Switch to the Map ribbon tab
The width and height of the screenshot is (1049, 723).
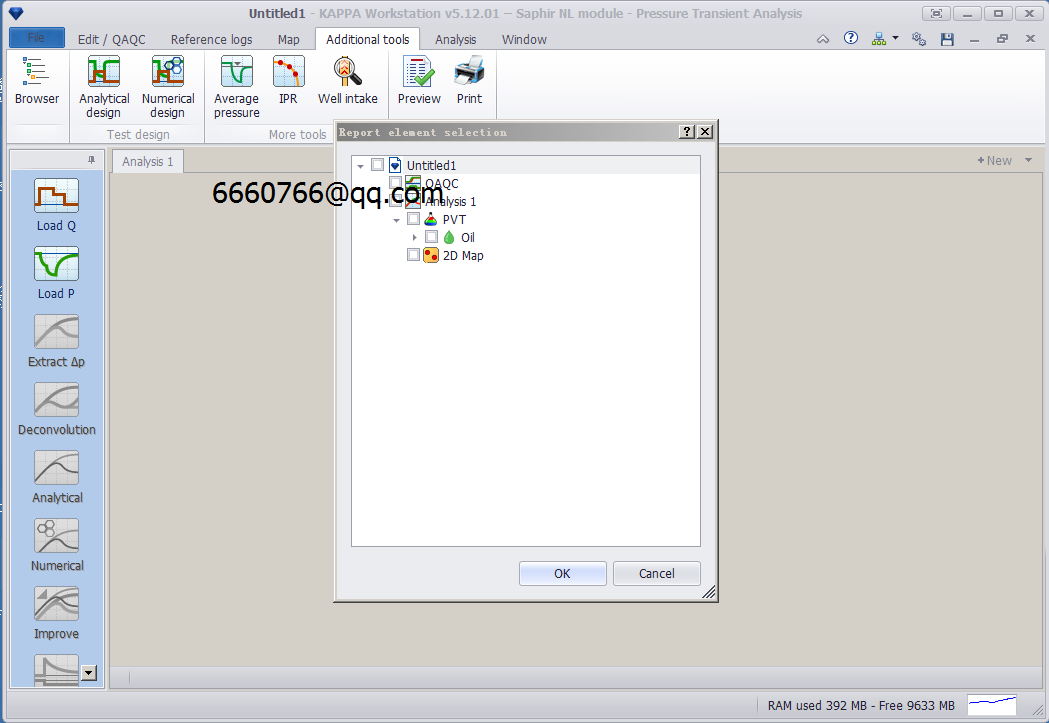[x=288, y=39]
